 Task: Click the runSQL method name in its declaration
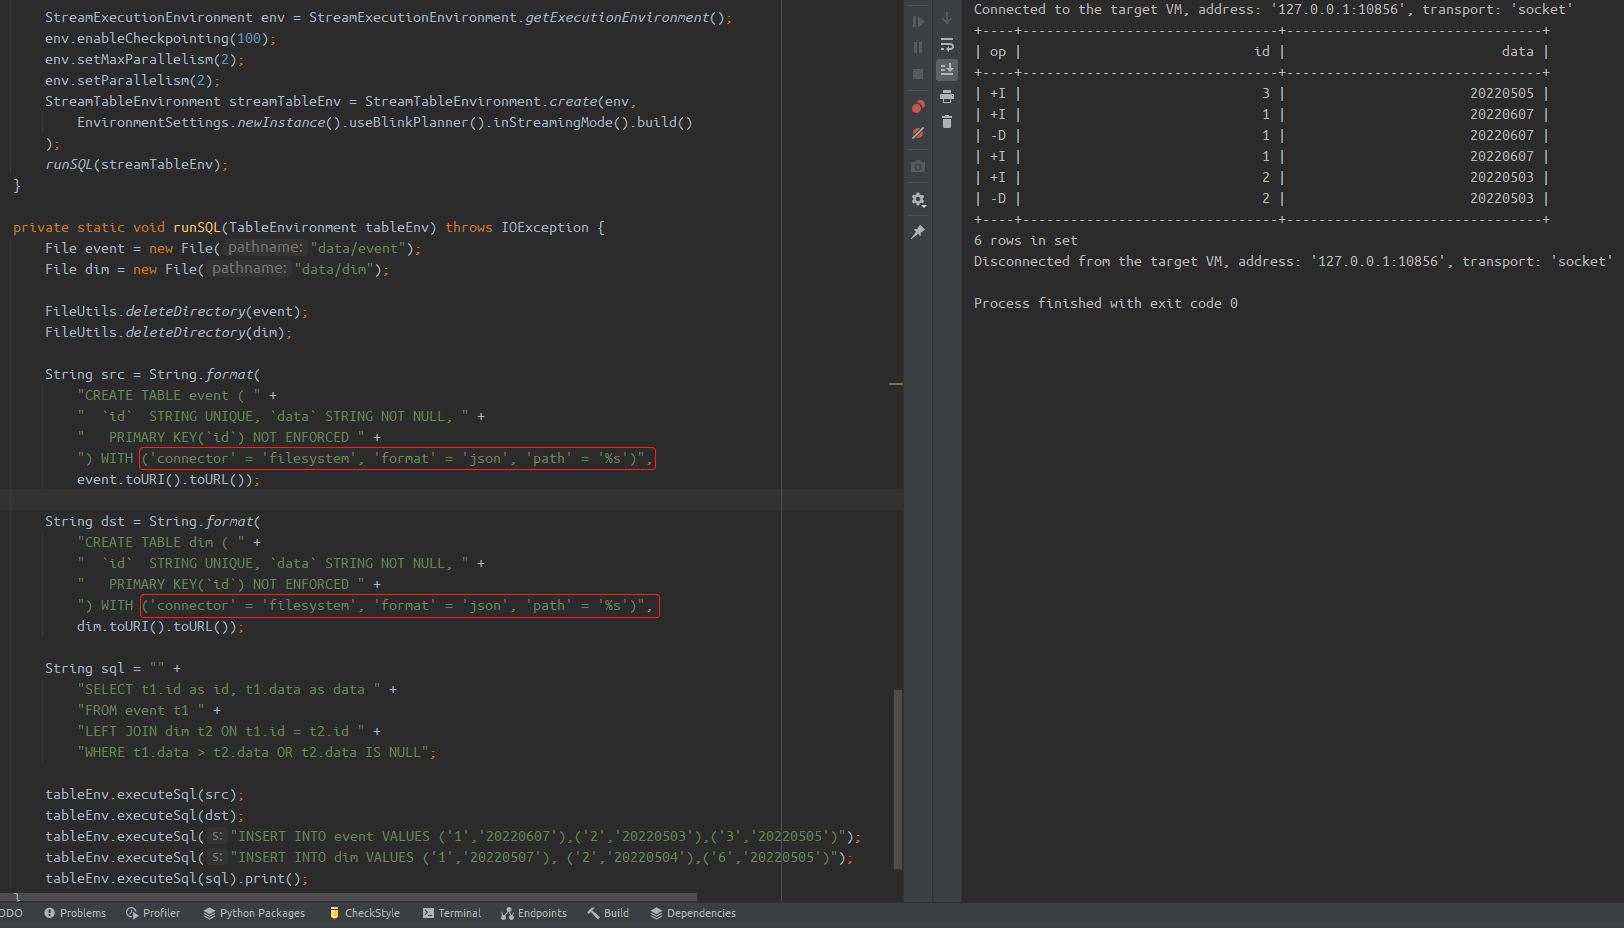coord(196,228)
